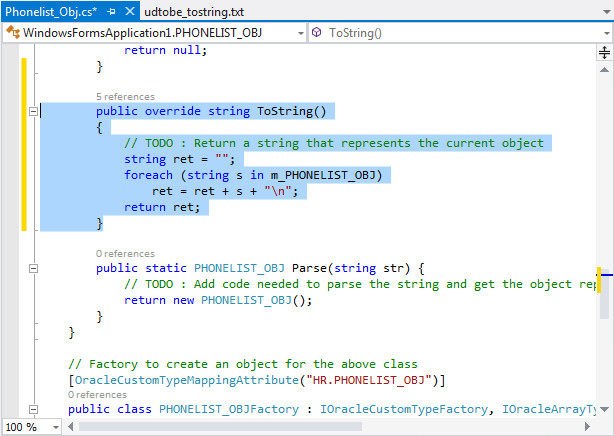Open the ToString() member navigation dropdown
The height and width of the screenshot is (436, 614).
pyautogui.click(x=607, y=33)
